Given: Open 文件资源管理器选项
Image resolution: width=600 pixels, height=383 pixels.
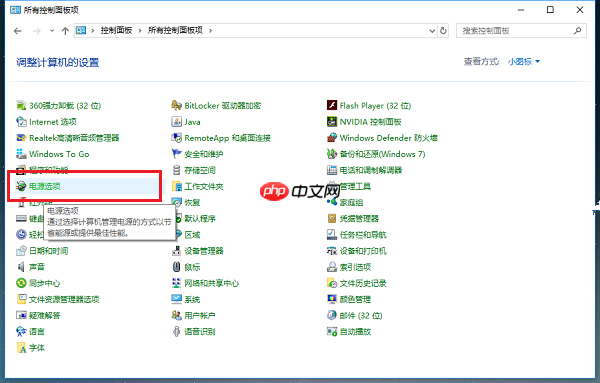Looking at the screenshot, I should [x=58, y=299].
